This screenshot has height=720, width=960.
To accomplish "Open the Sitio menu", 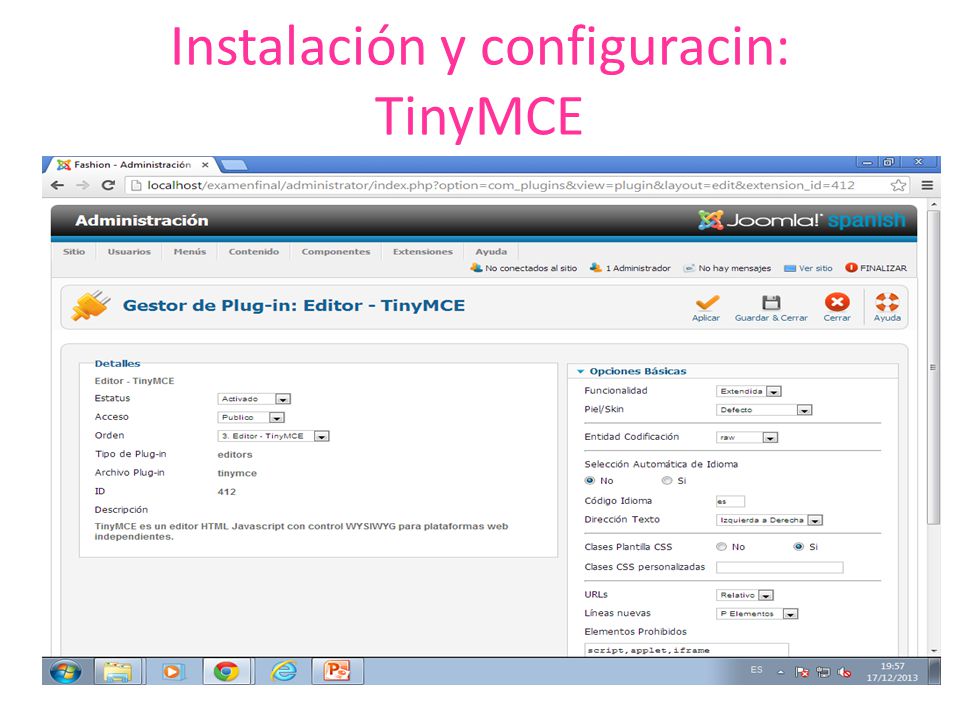I will pos(74,252).
